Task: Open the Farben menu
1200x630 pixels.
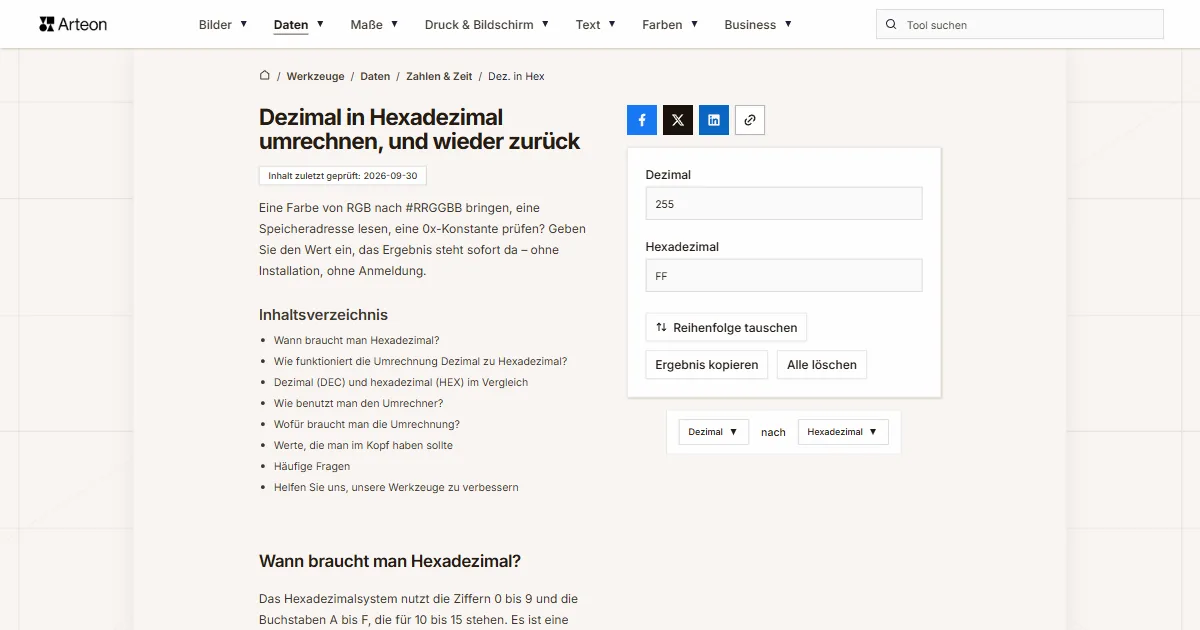Action: (670, 25)
